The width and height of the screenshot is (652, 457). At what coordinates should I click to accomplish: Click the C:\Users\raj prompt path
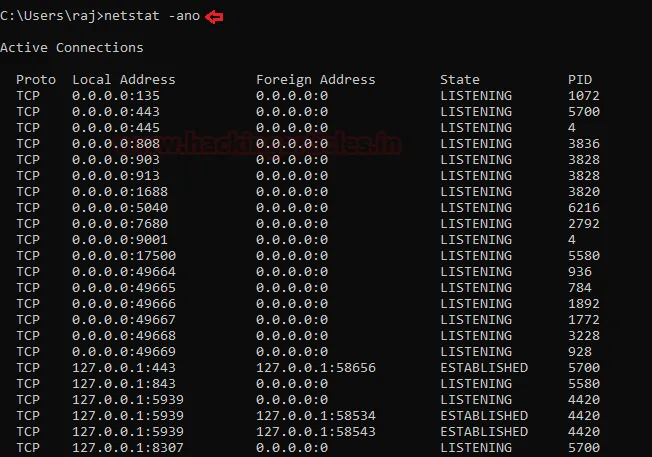[x=45, y=16]
